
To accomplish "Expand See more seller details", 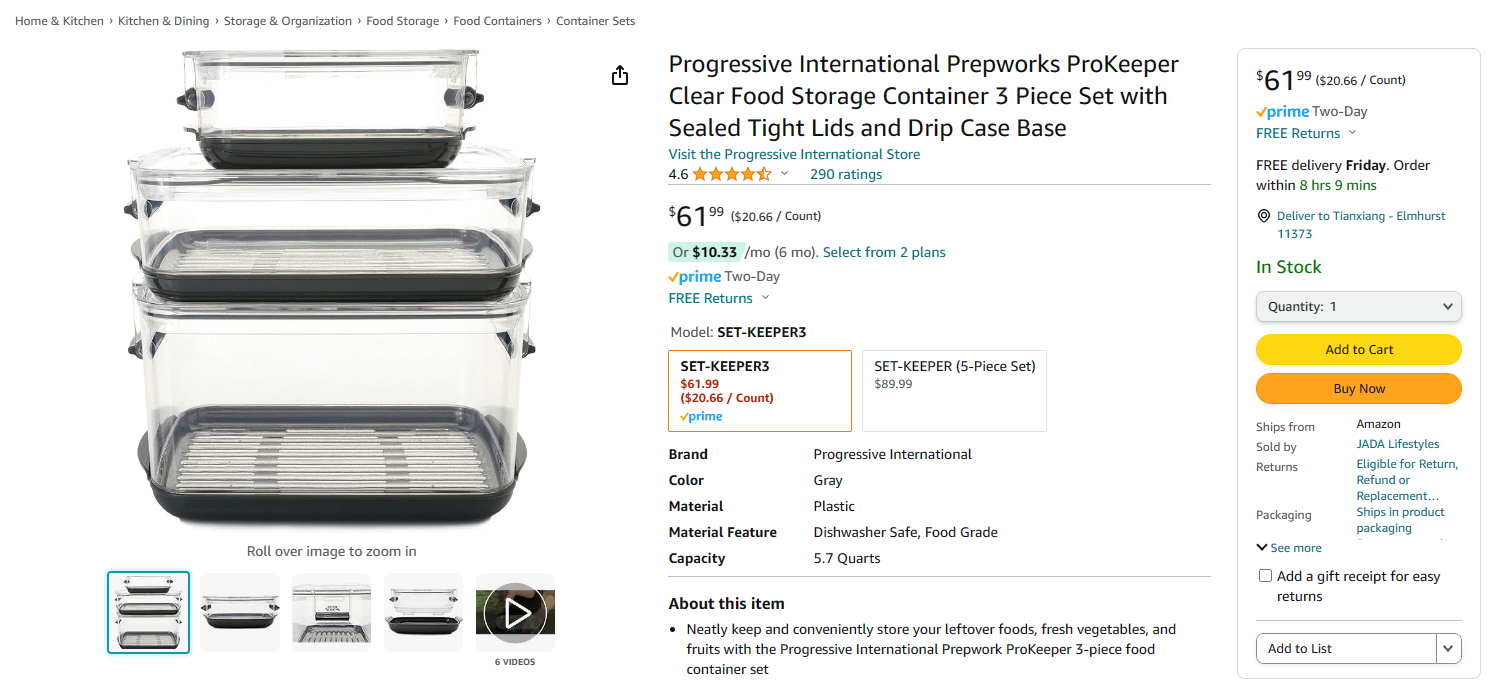I will tap(1289, 548).
